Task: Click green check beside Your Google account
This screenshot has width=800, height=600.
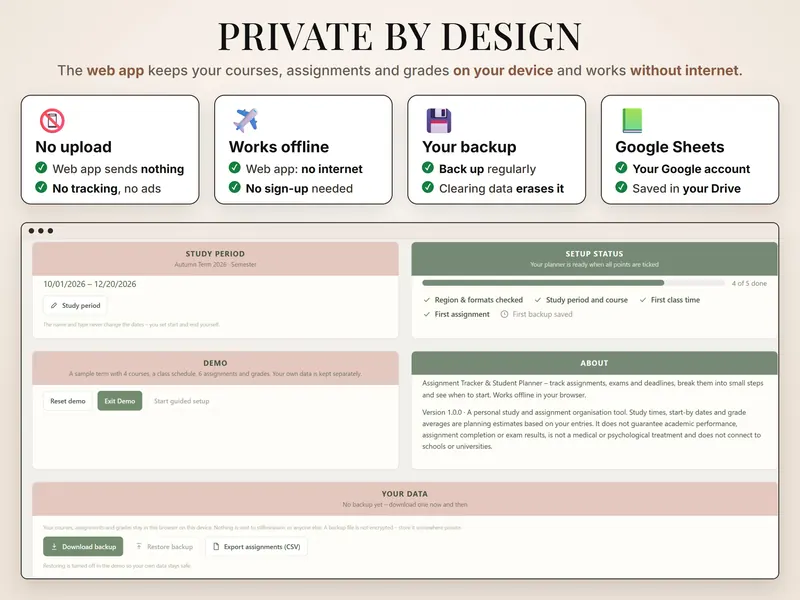Action: pyautogui.click(x=621, y=167)
